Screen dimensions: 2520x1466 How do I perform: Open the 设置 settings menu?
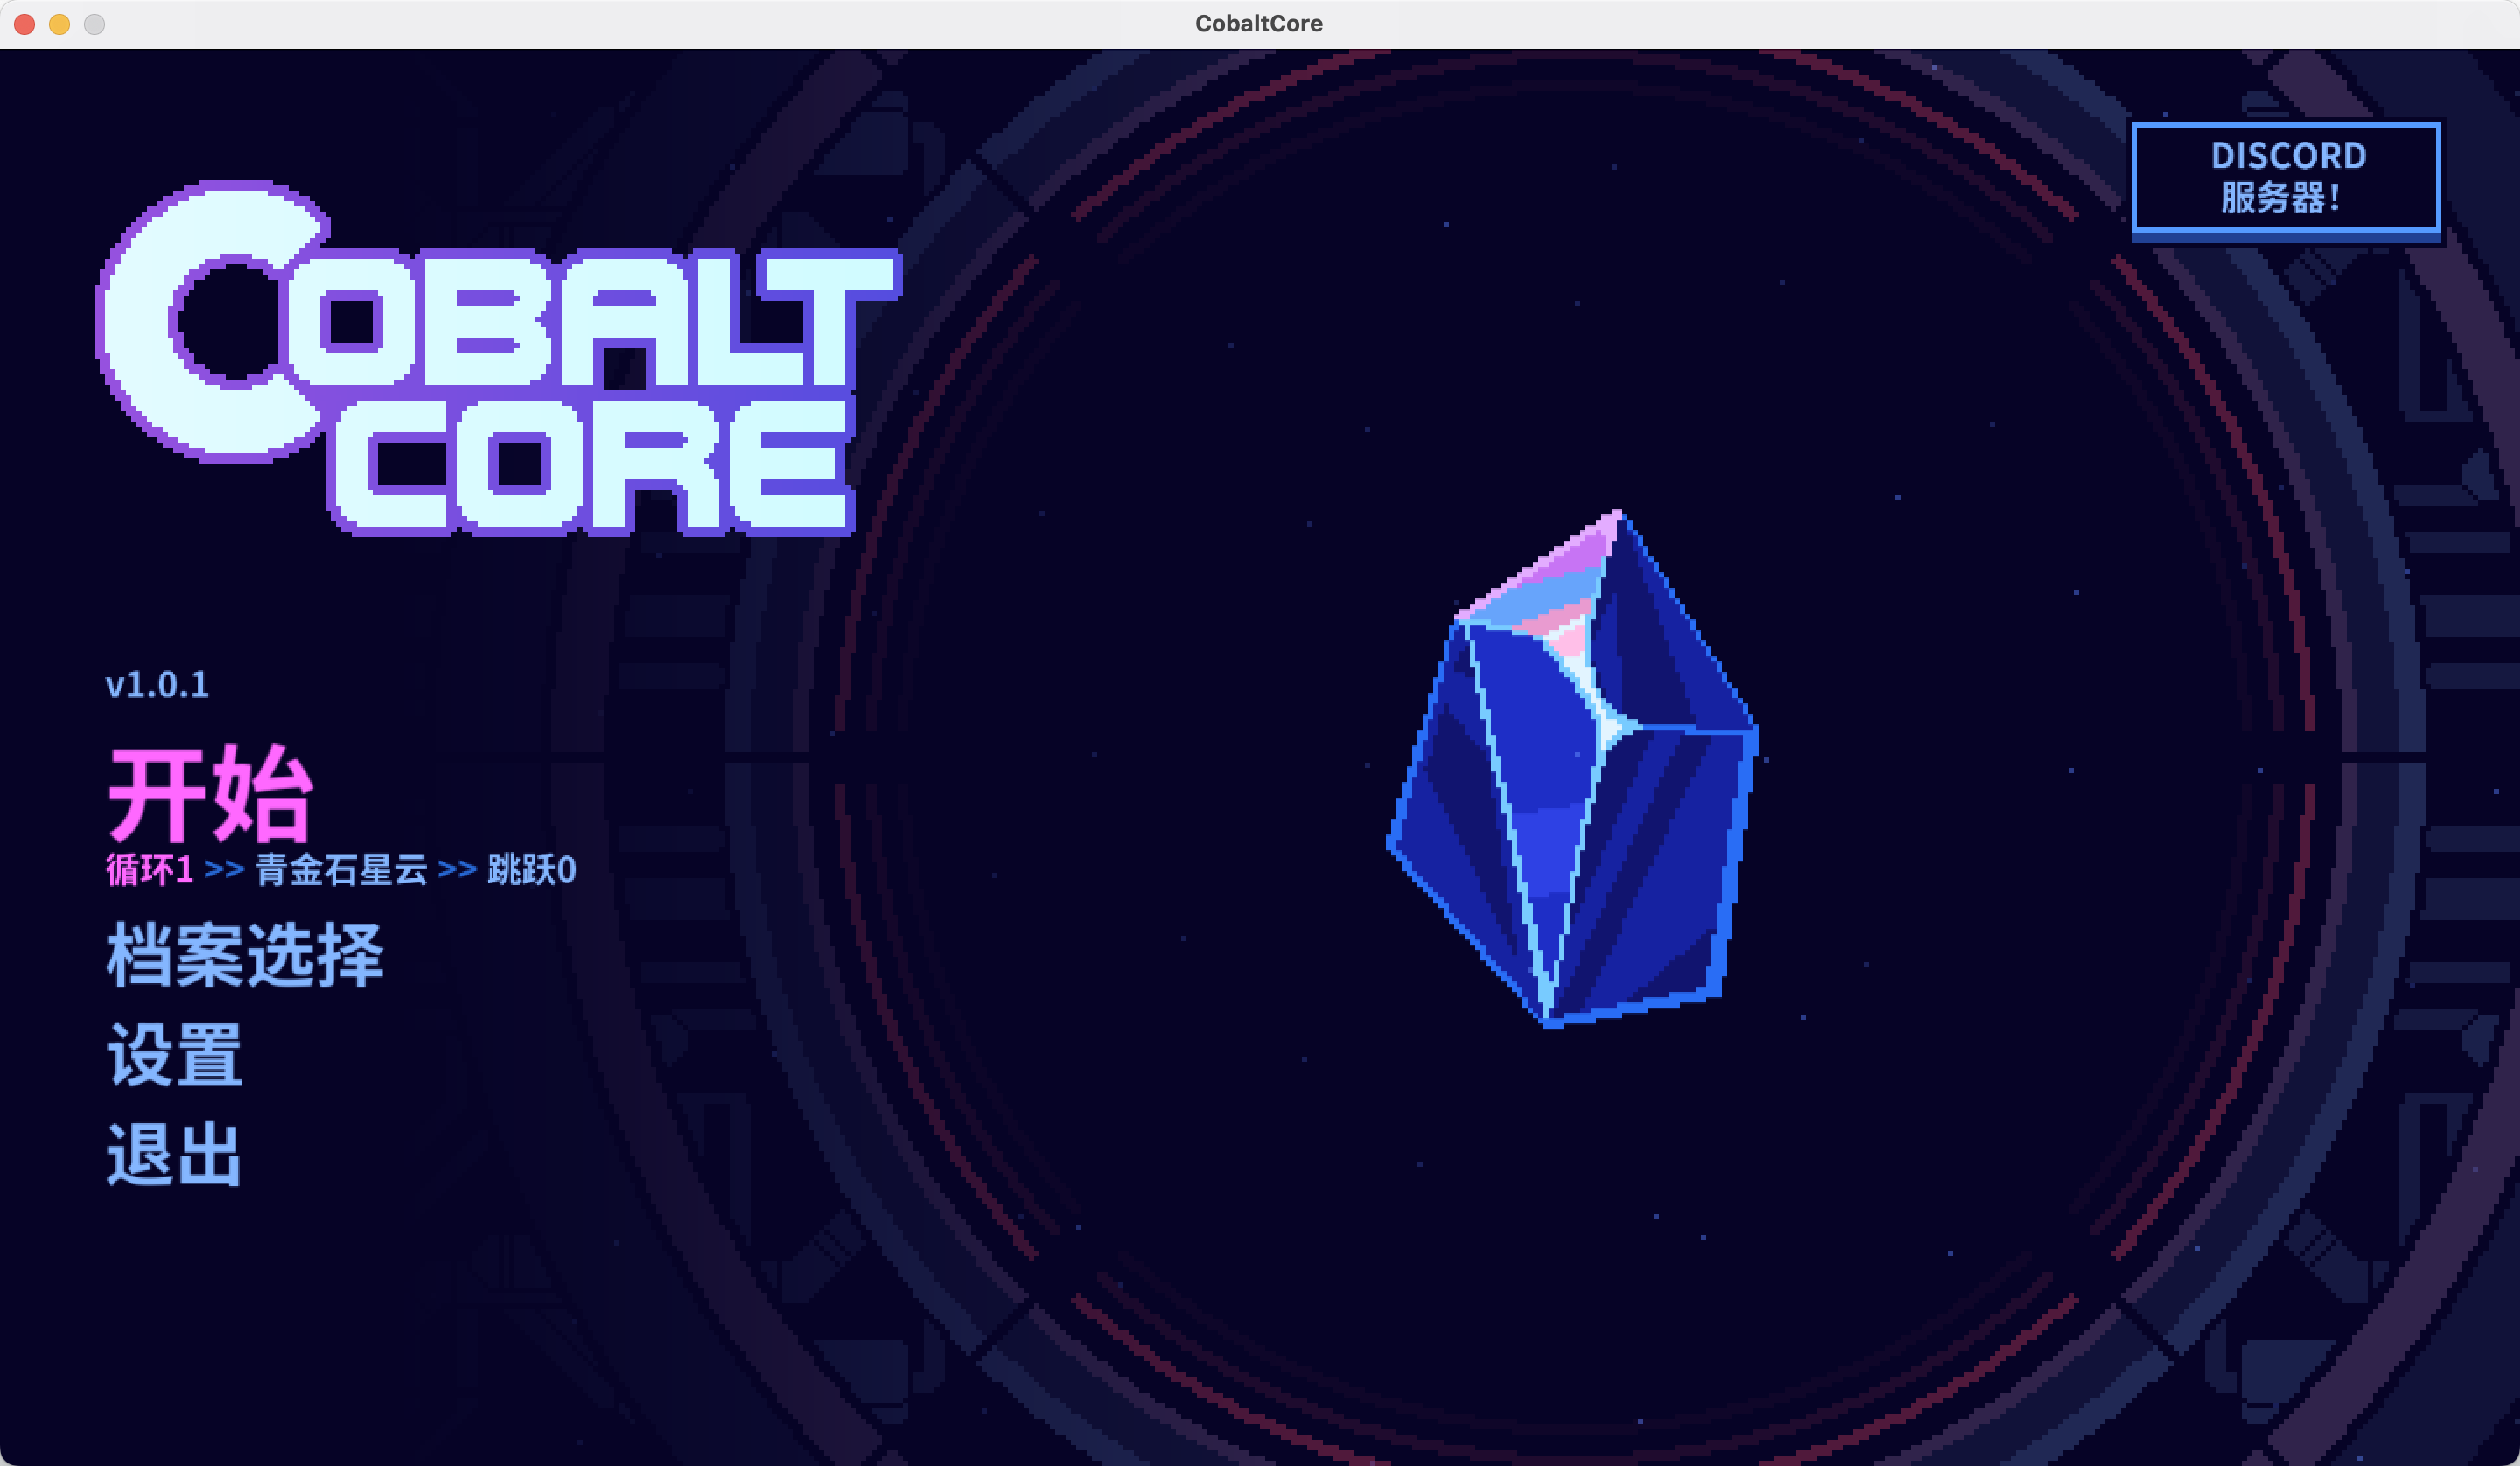click(175, 1055)
